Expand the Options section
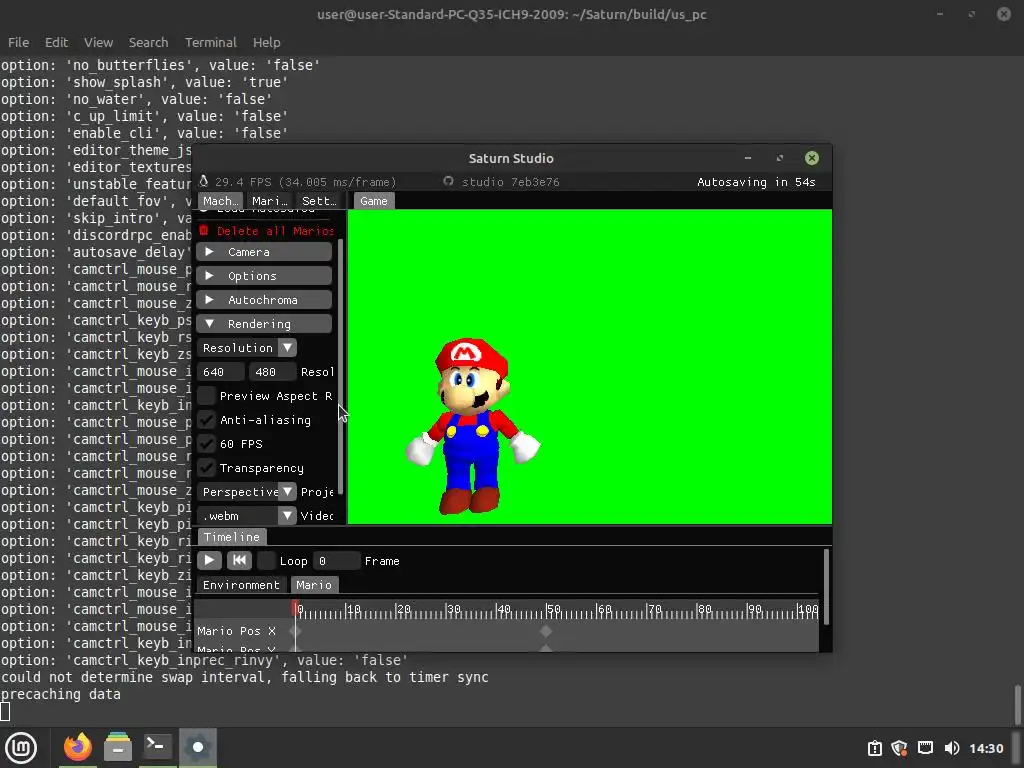 pos(264,276)
